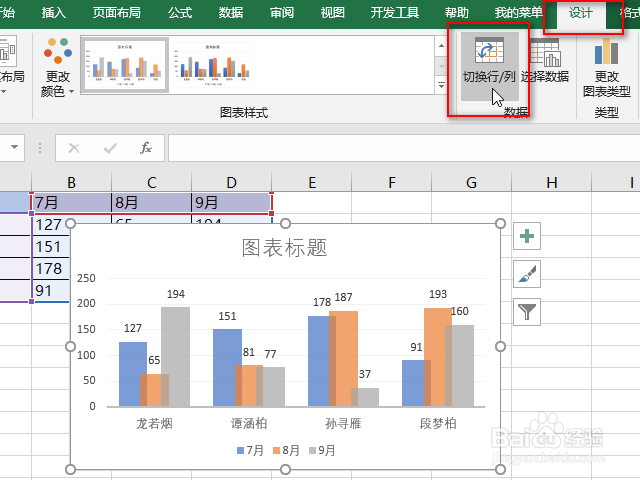Open the Help (帮助) tab
The height and width of the screenshot is (480, 640).
click(457, 13)
